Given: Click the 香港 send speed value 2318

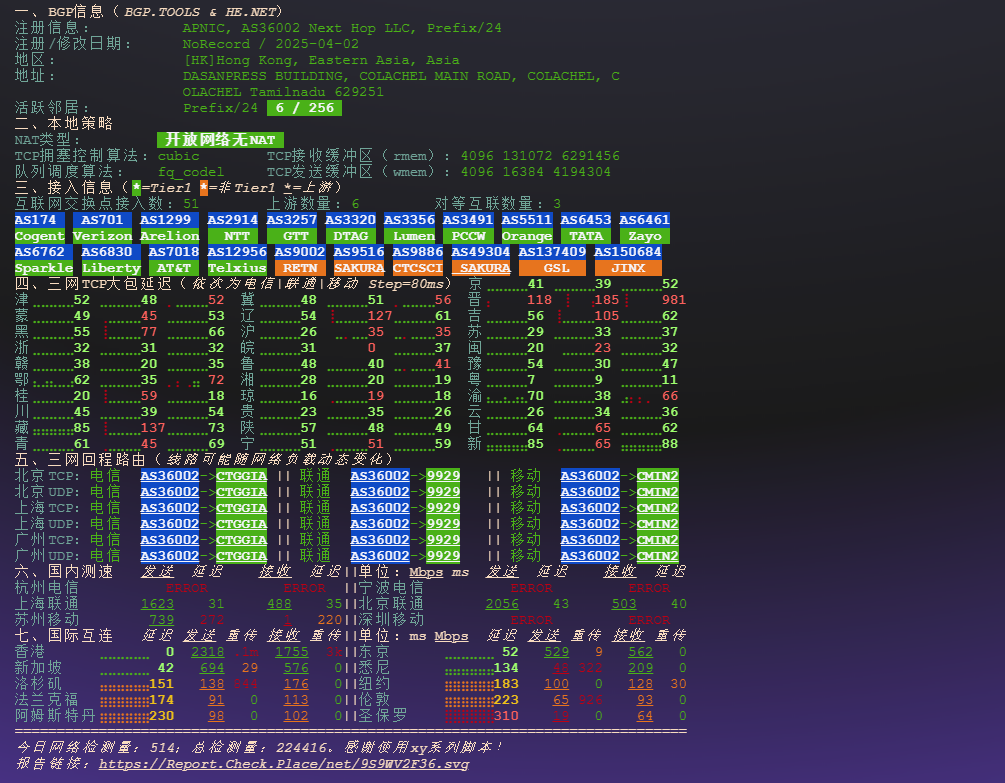Looking at the screenshot, I should 207,652.
